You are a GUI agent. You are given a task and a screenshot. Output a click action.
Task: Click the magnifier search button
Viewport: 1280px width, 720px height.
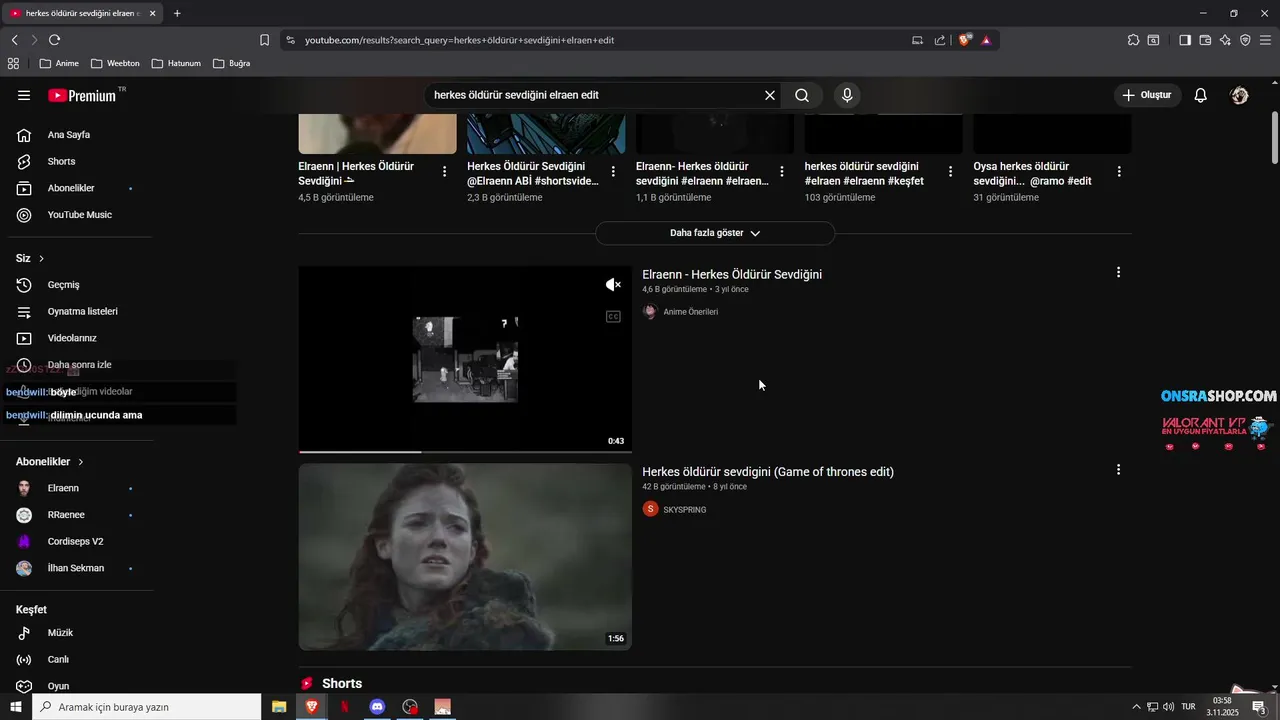tap(802, 95)
